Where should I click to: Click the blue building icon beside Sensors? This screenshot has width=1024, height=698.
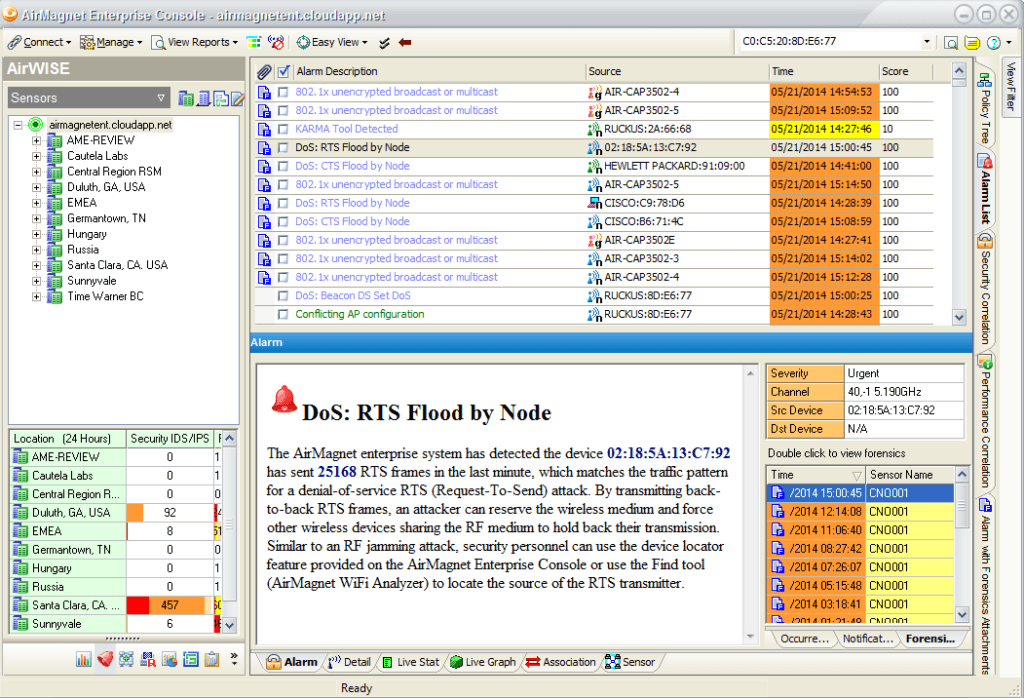point(204,99)
